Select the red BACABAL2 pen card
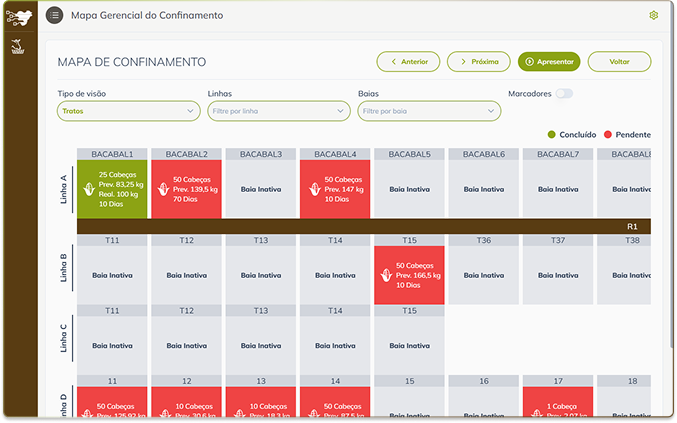The height and width of the screenshot is (423, 677). click(x=187, y=189)
